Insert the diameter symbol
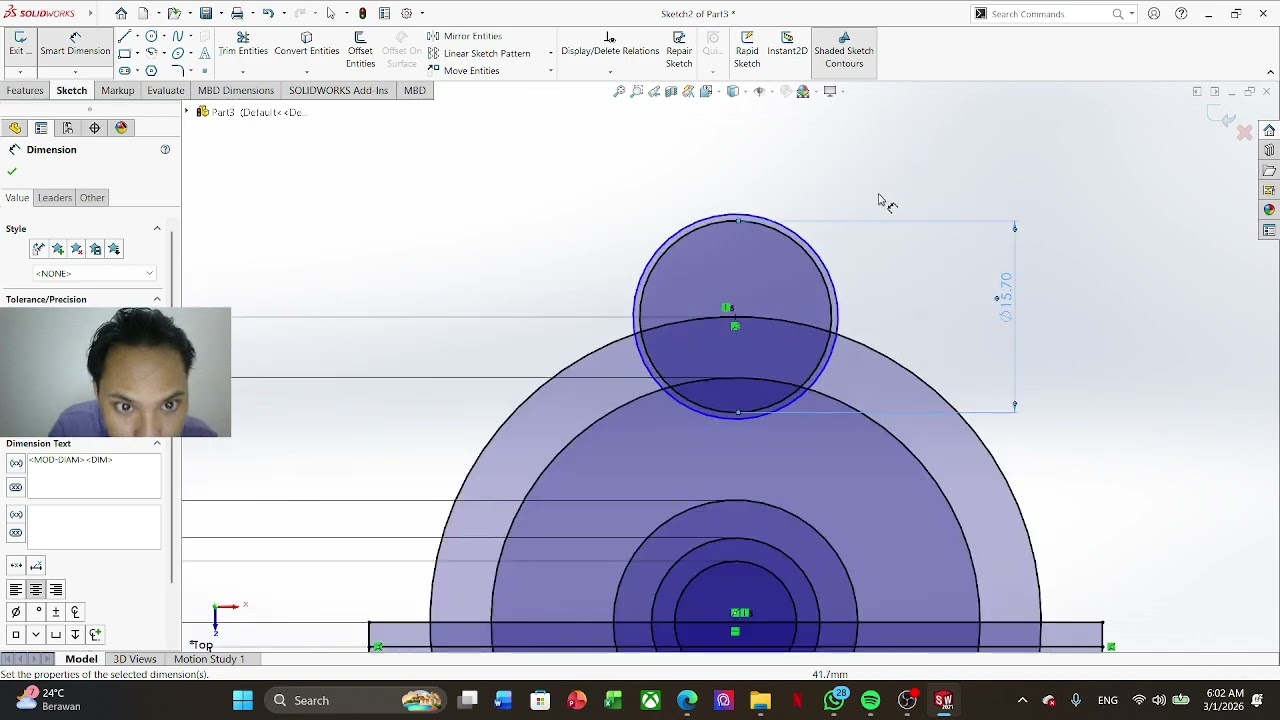 (16, 612)
